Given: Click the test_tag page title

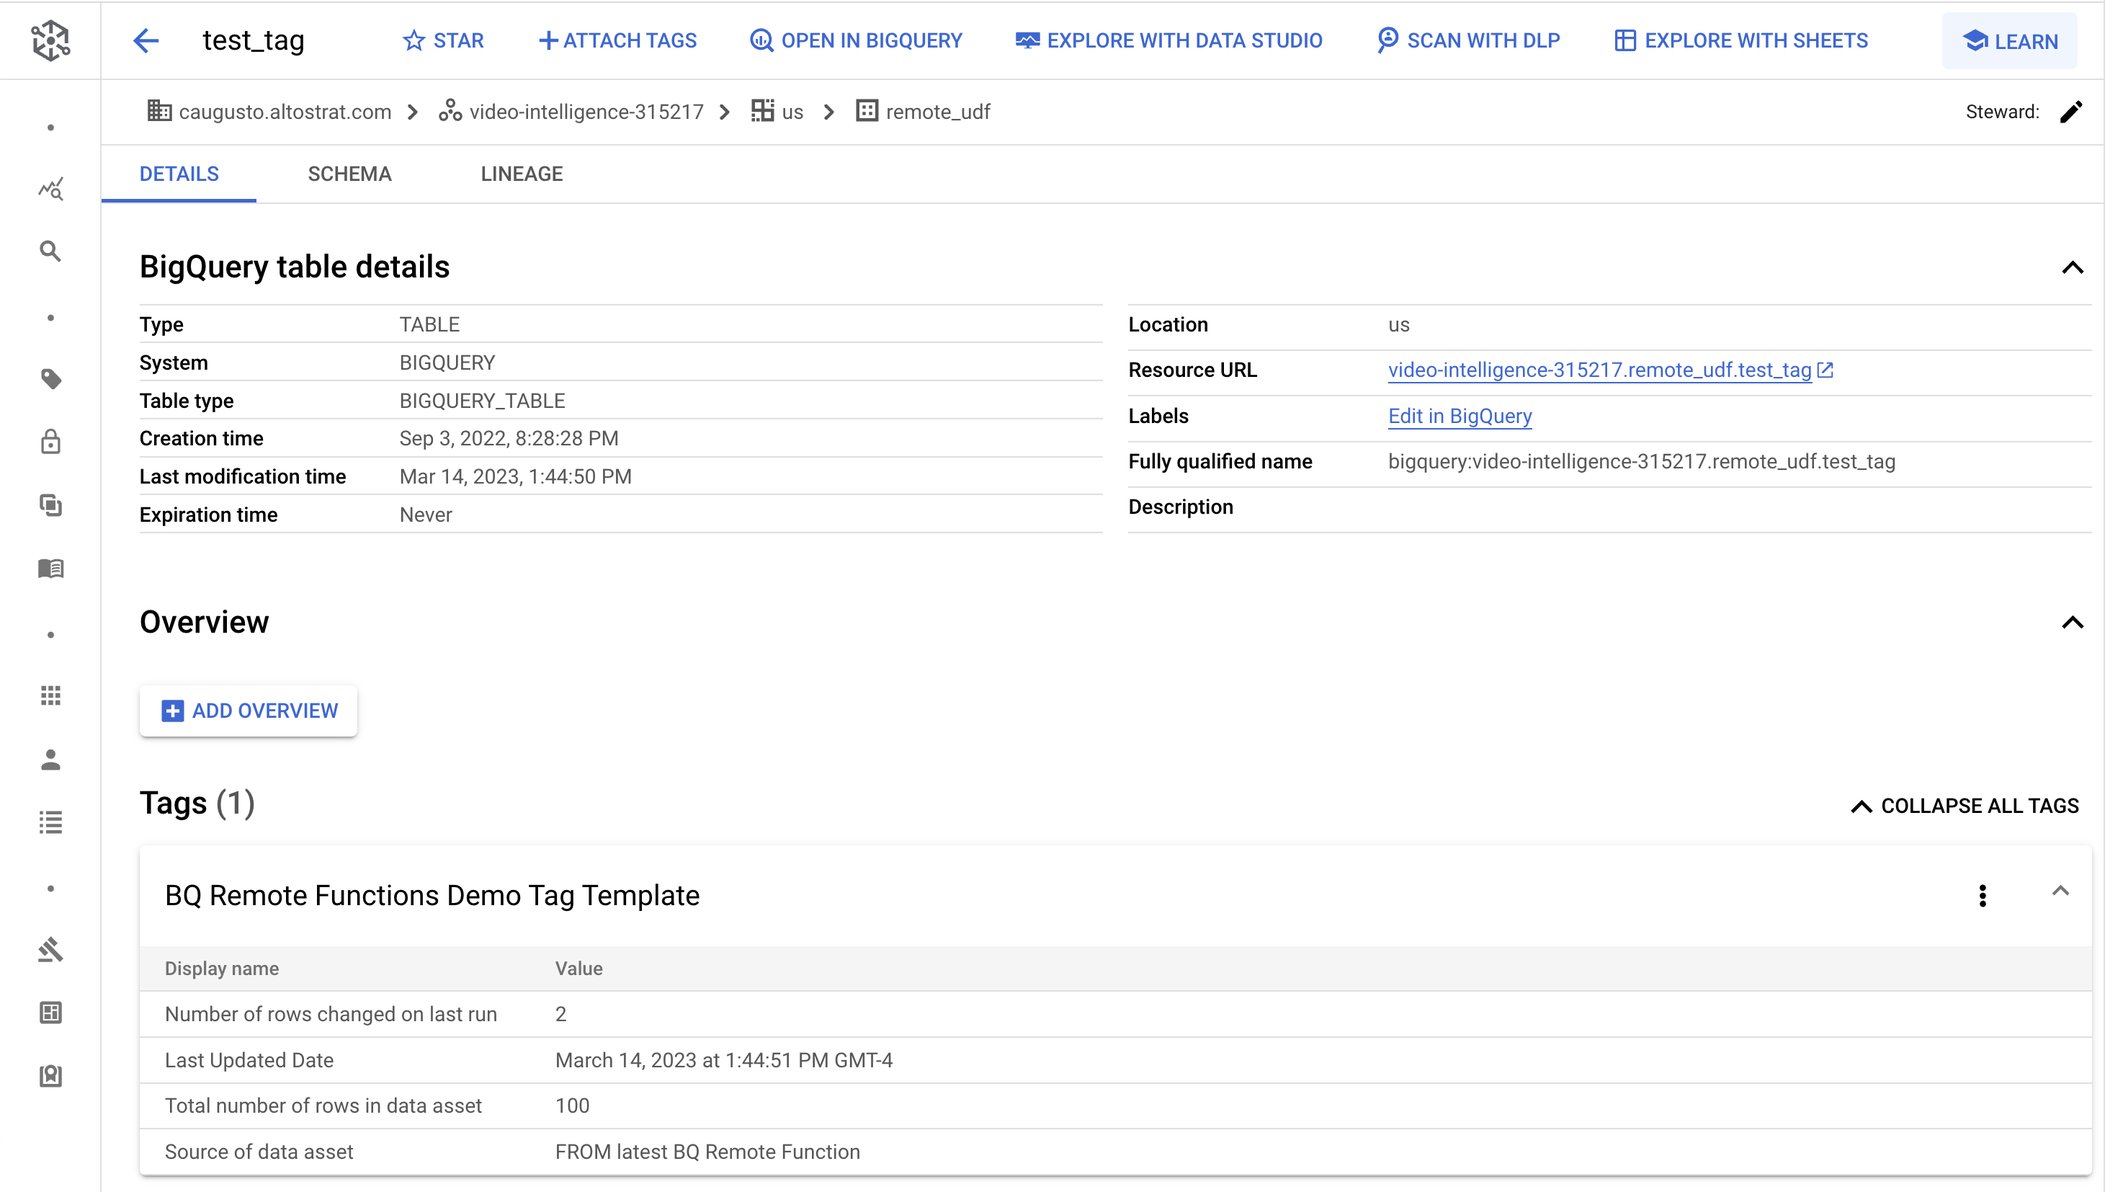Looking at the screenshot, I should pos(253,40).
